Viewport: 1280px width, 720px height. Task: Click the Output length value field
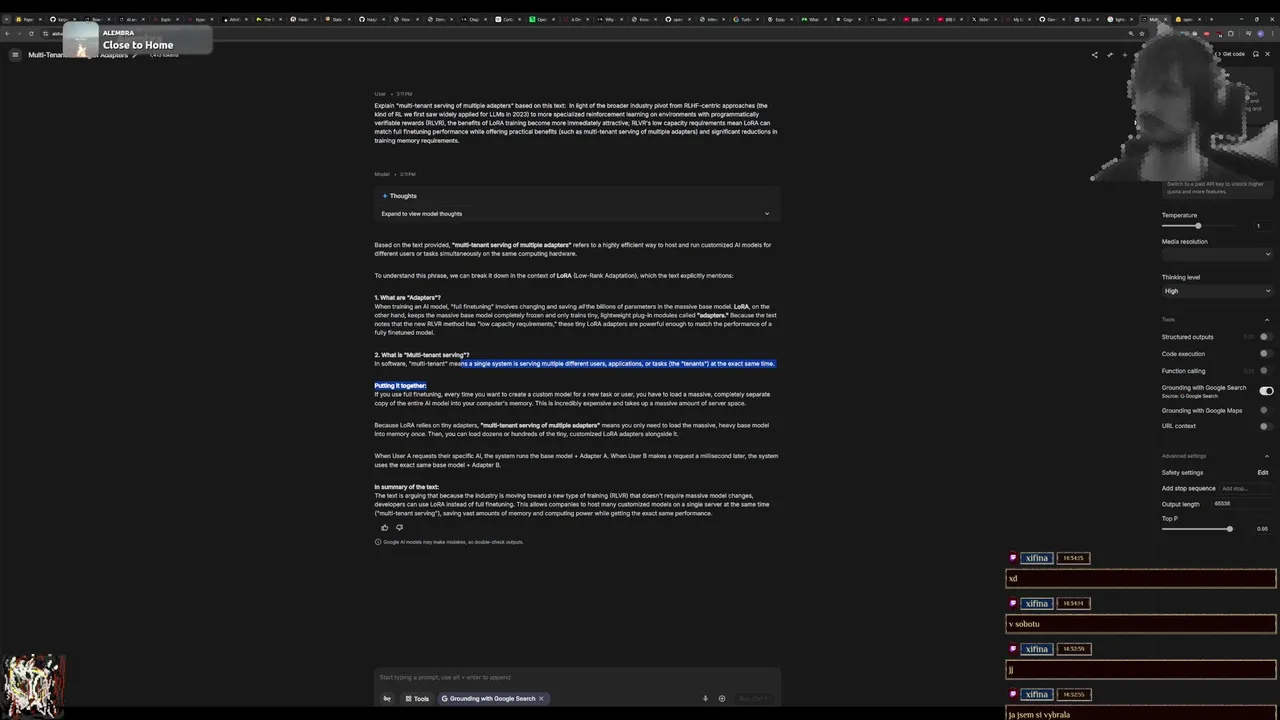(1240, 504)
